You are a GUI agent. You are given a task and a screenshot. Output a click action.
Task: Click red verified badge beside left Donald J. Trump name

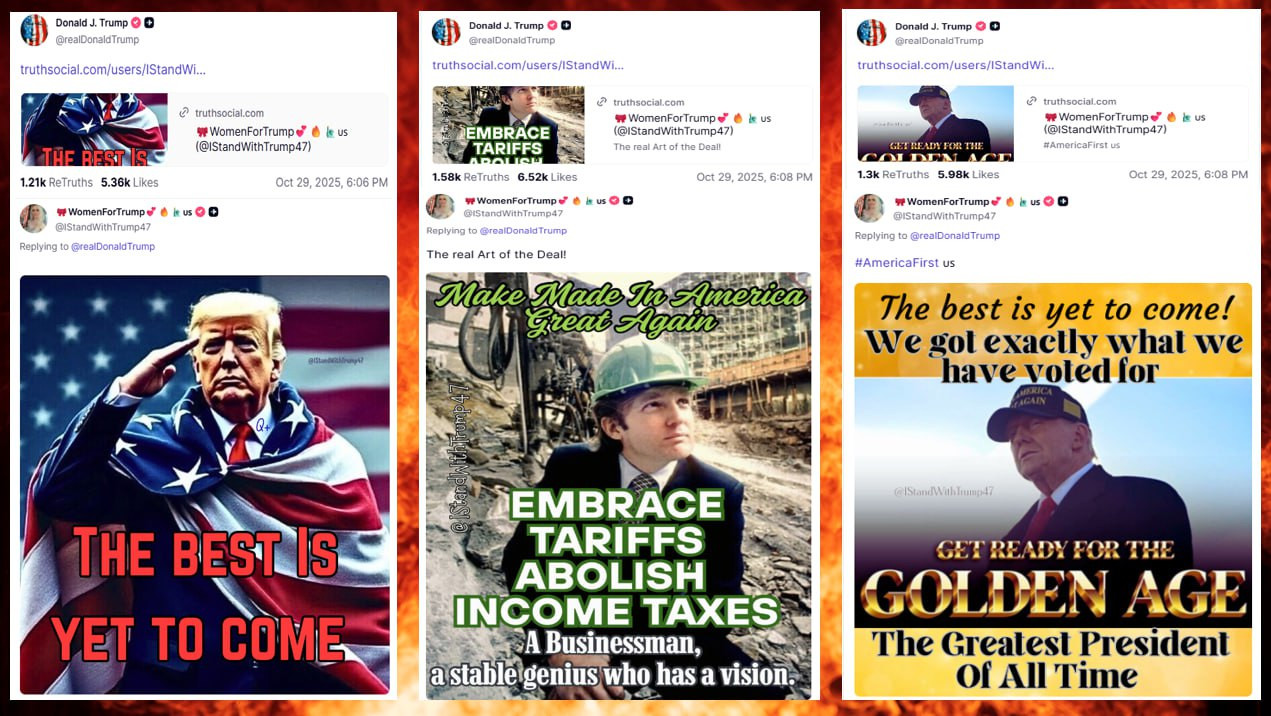click(x=136, y=23)
